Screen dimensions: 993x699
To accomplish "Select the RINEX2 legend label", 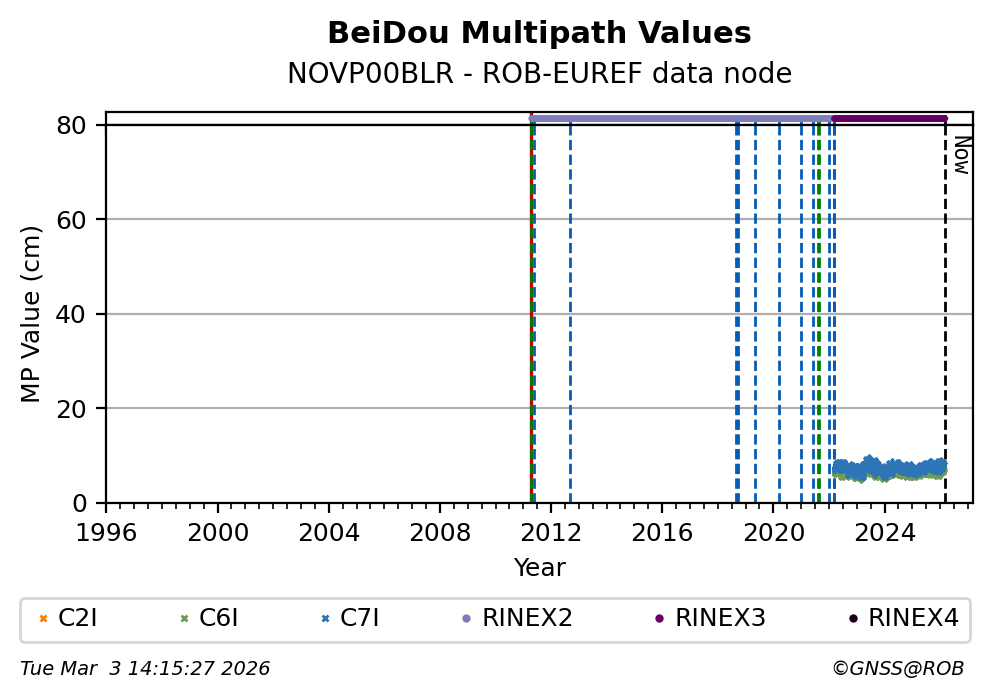I will [527, 619].
